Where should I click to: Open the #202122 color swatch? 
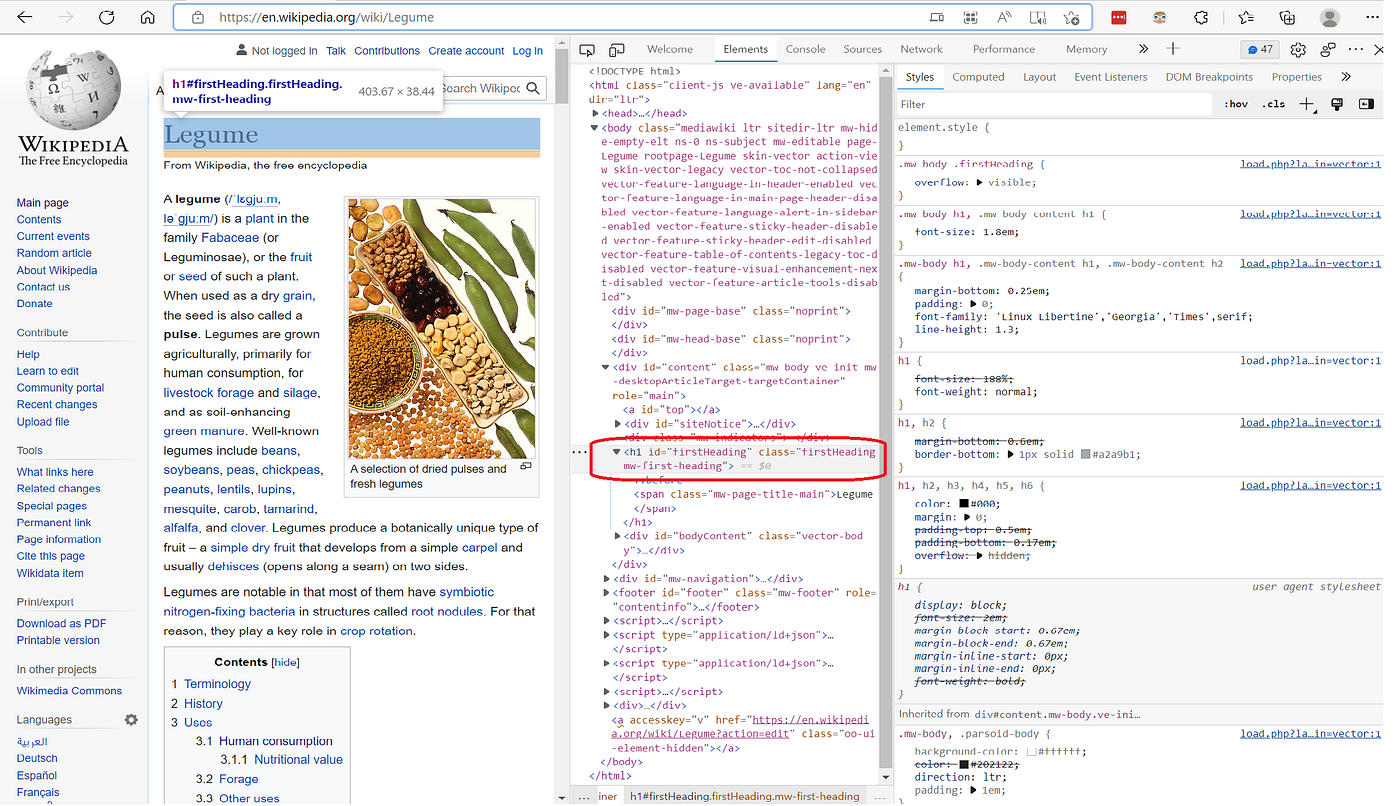coord(965,764)
